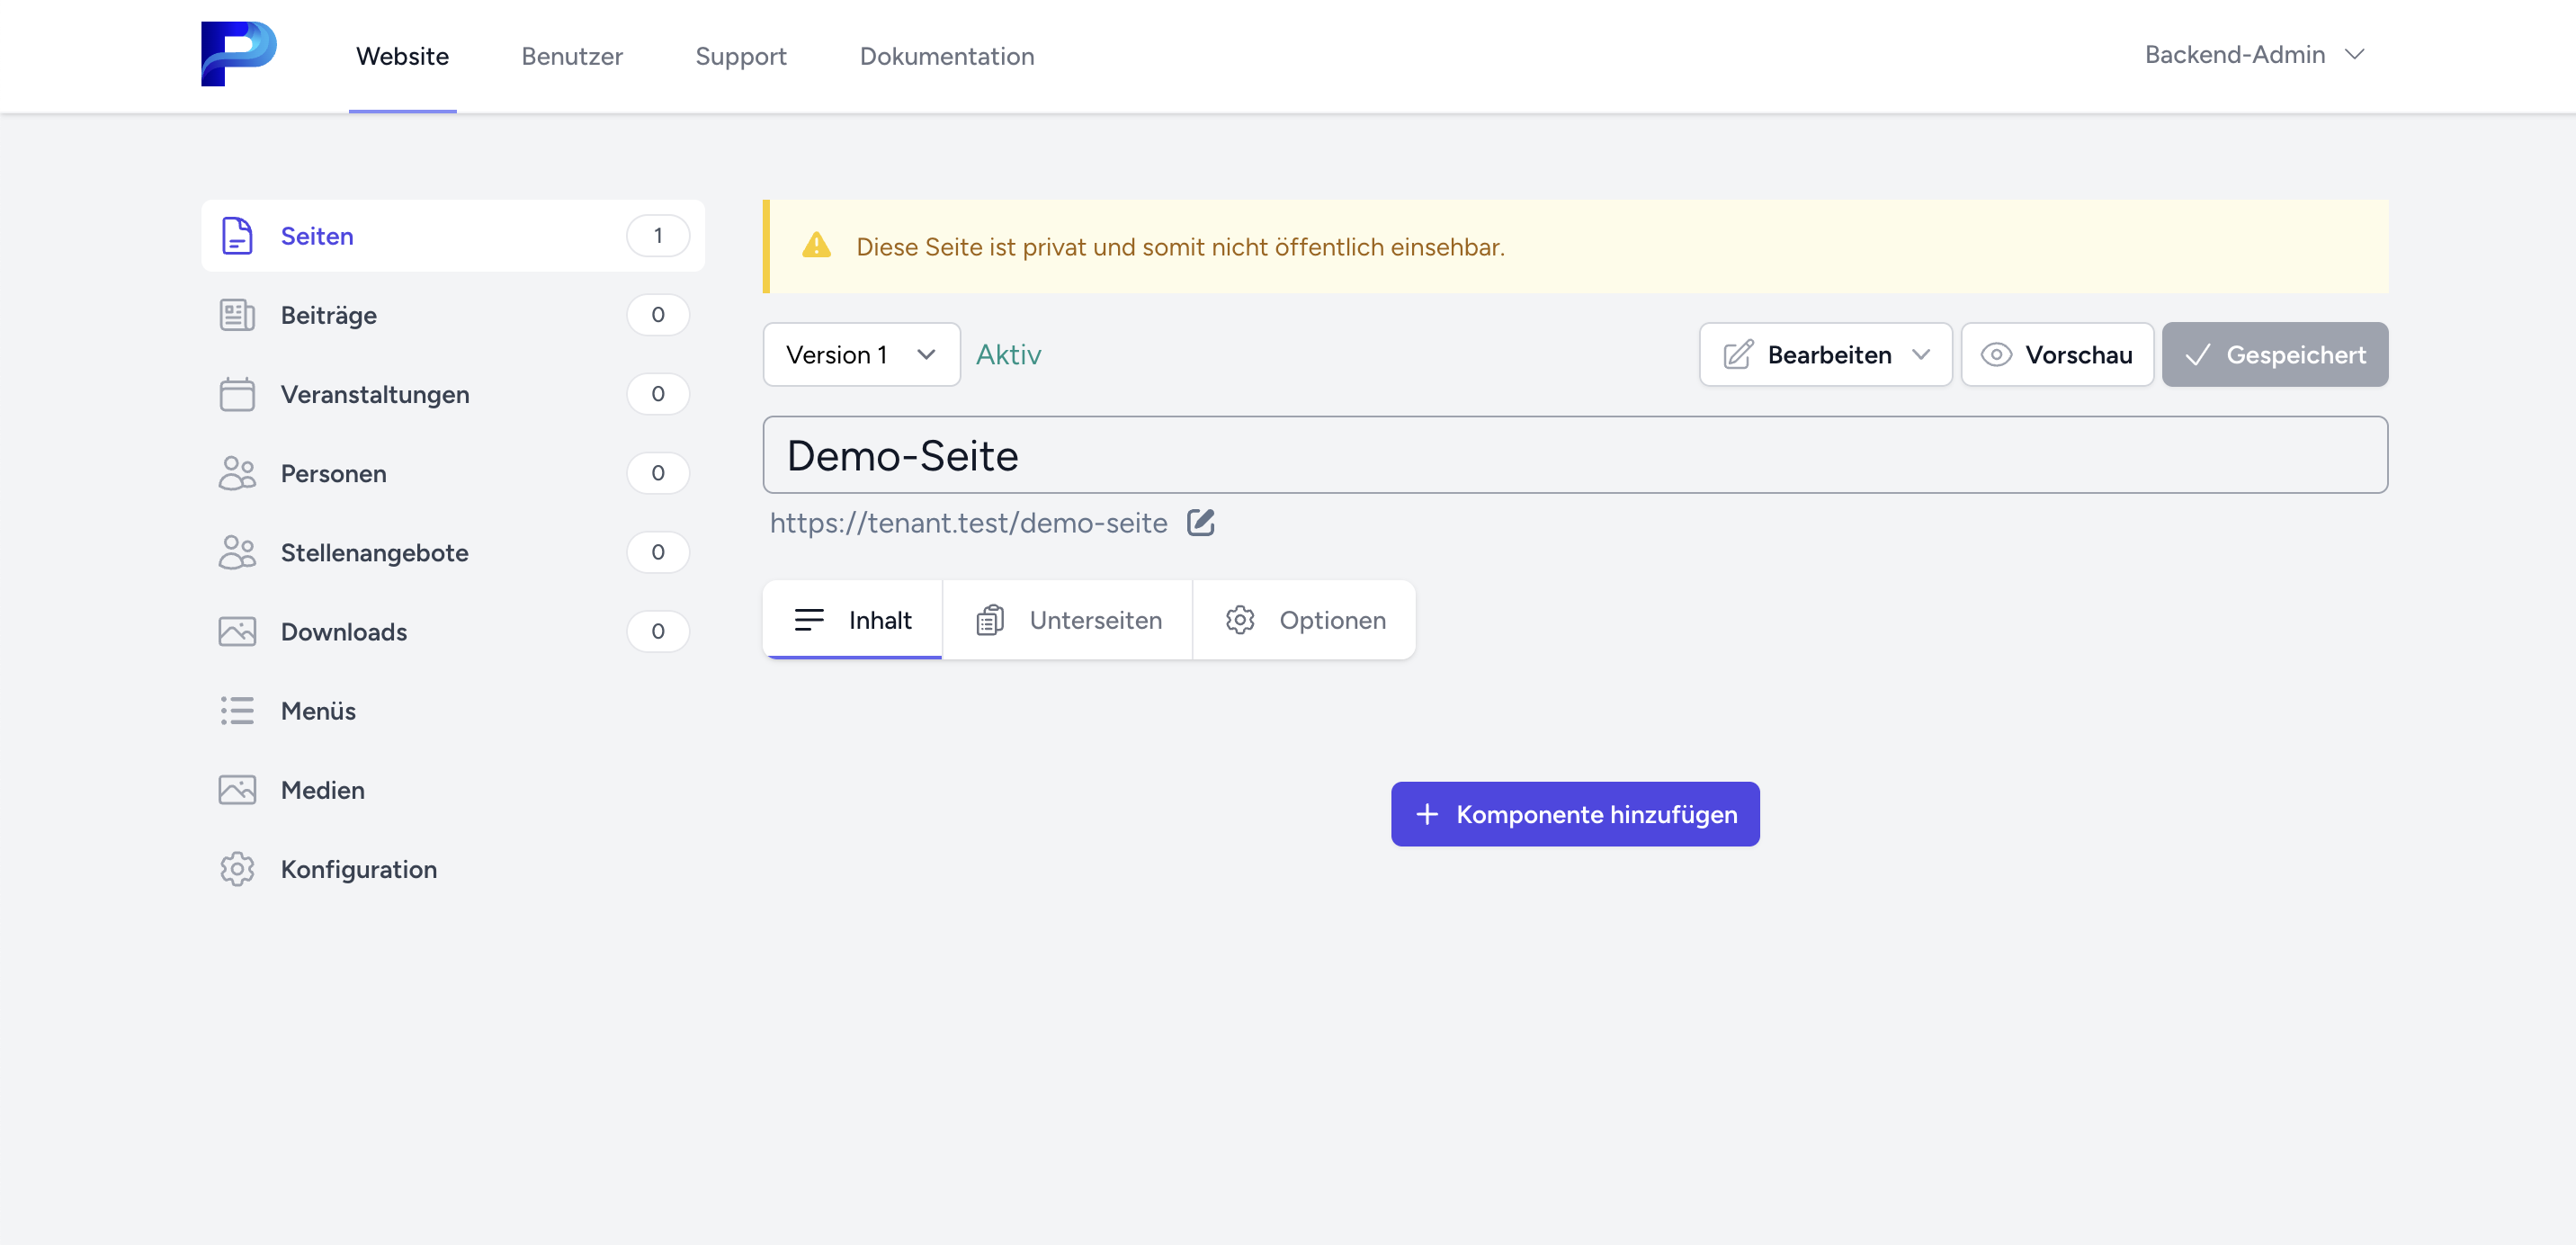The height and width of the screenshot is (1245, 2576).
Task: Open the Dokumentation link
Action: [x=947, y=56]
